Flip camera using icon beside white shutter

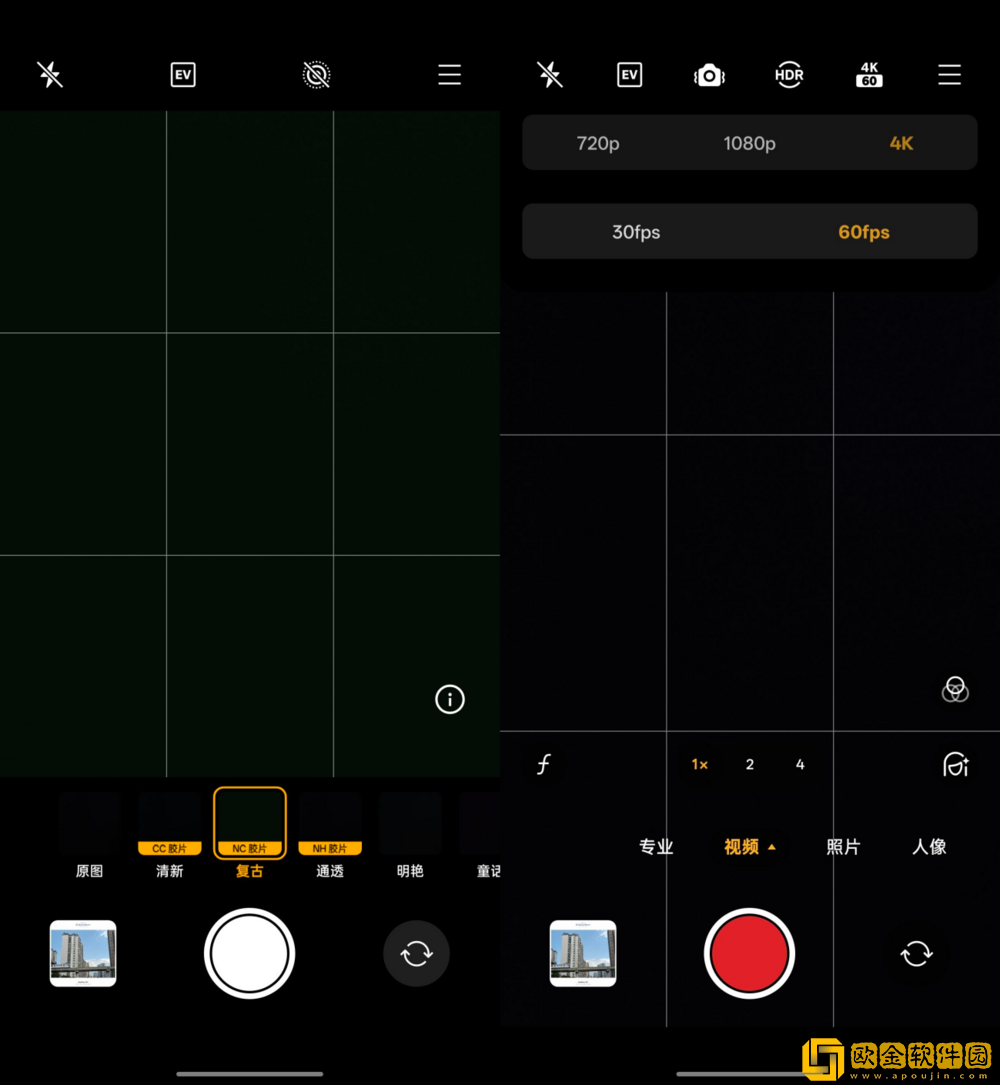(416, 954)
